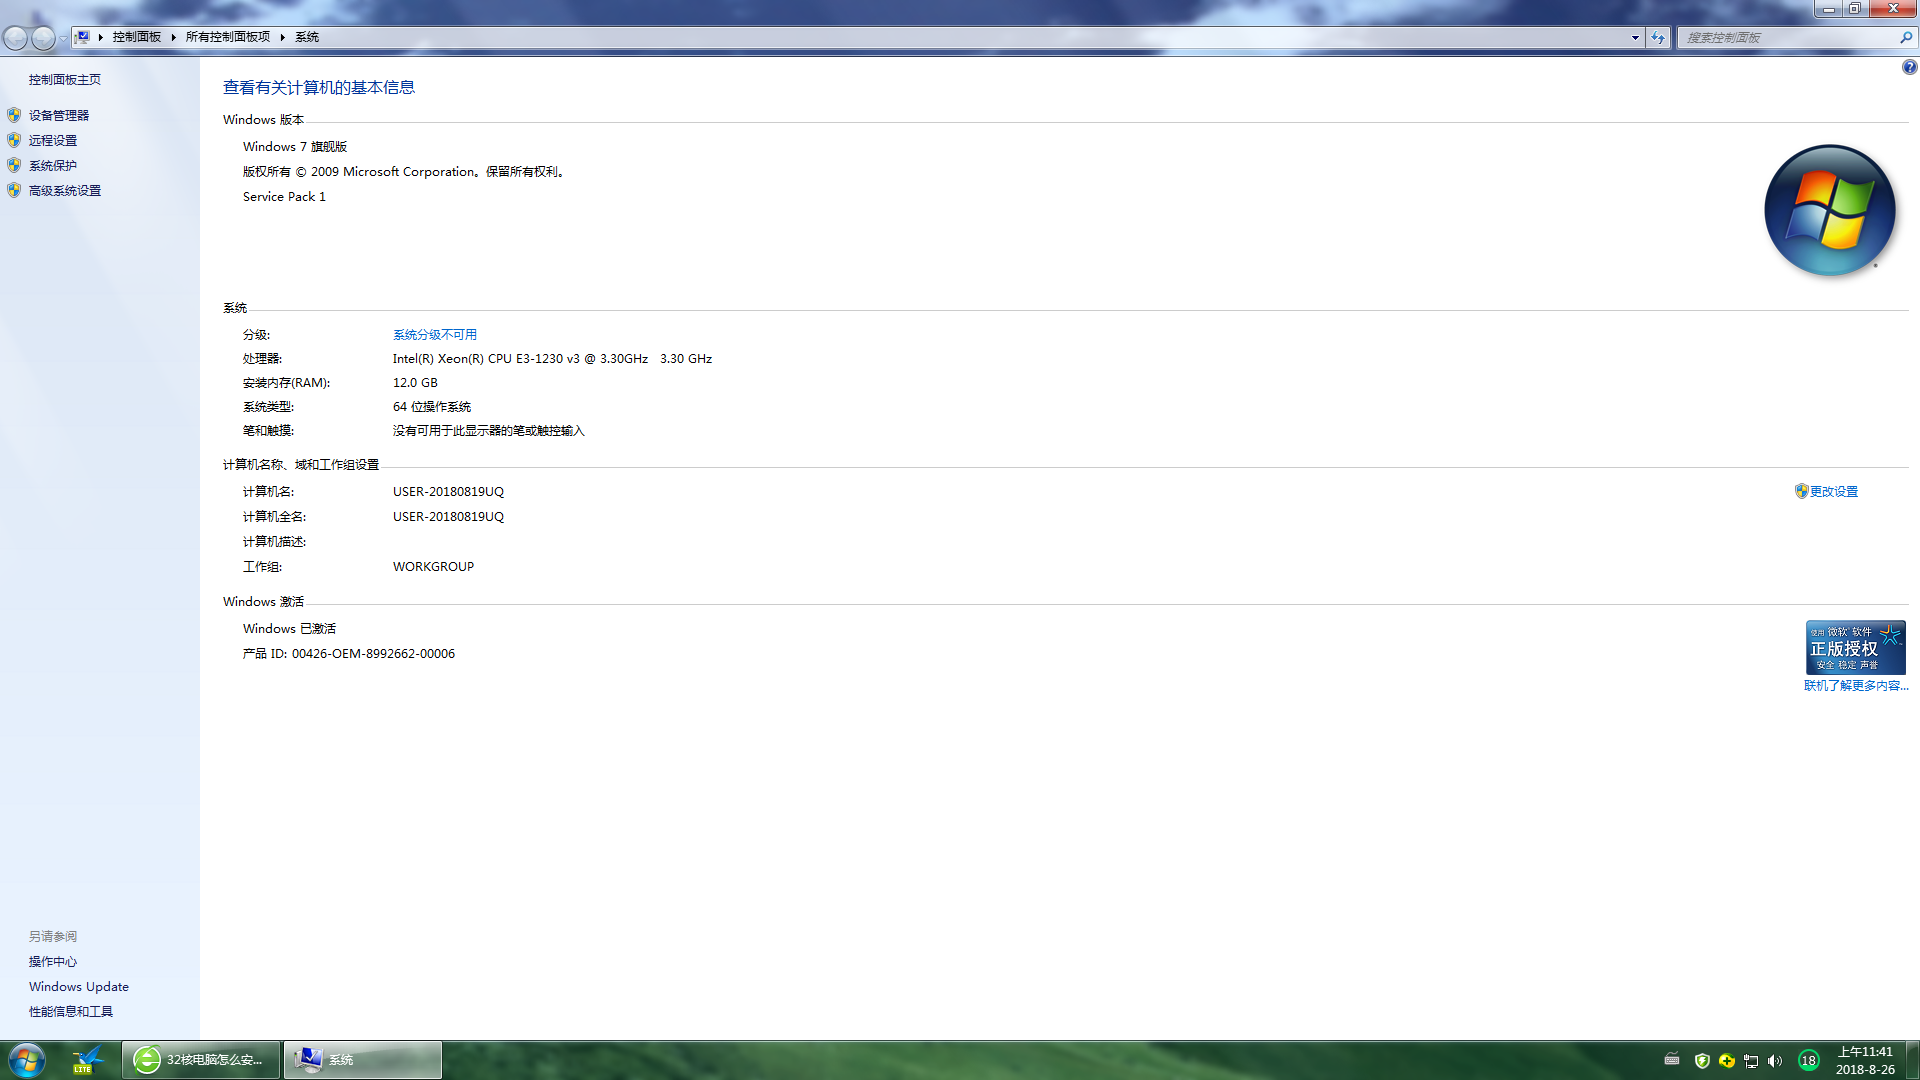Screen dimensions: 1920x1080
Task: Click the shield icon beside 远程设置
Action: [x=14, y=140]
